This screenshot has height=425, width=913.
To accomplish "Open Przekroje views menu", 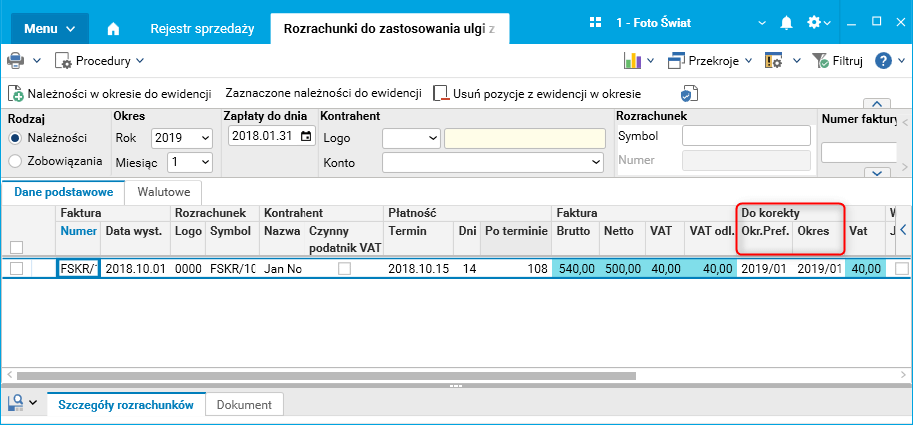I will coord(710,61).
